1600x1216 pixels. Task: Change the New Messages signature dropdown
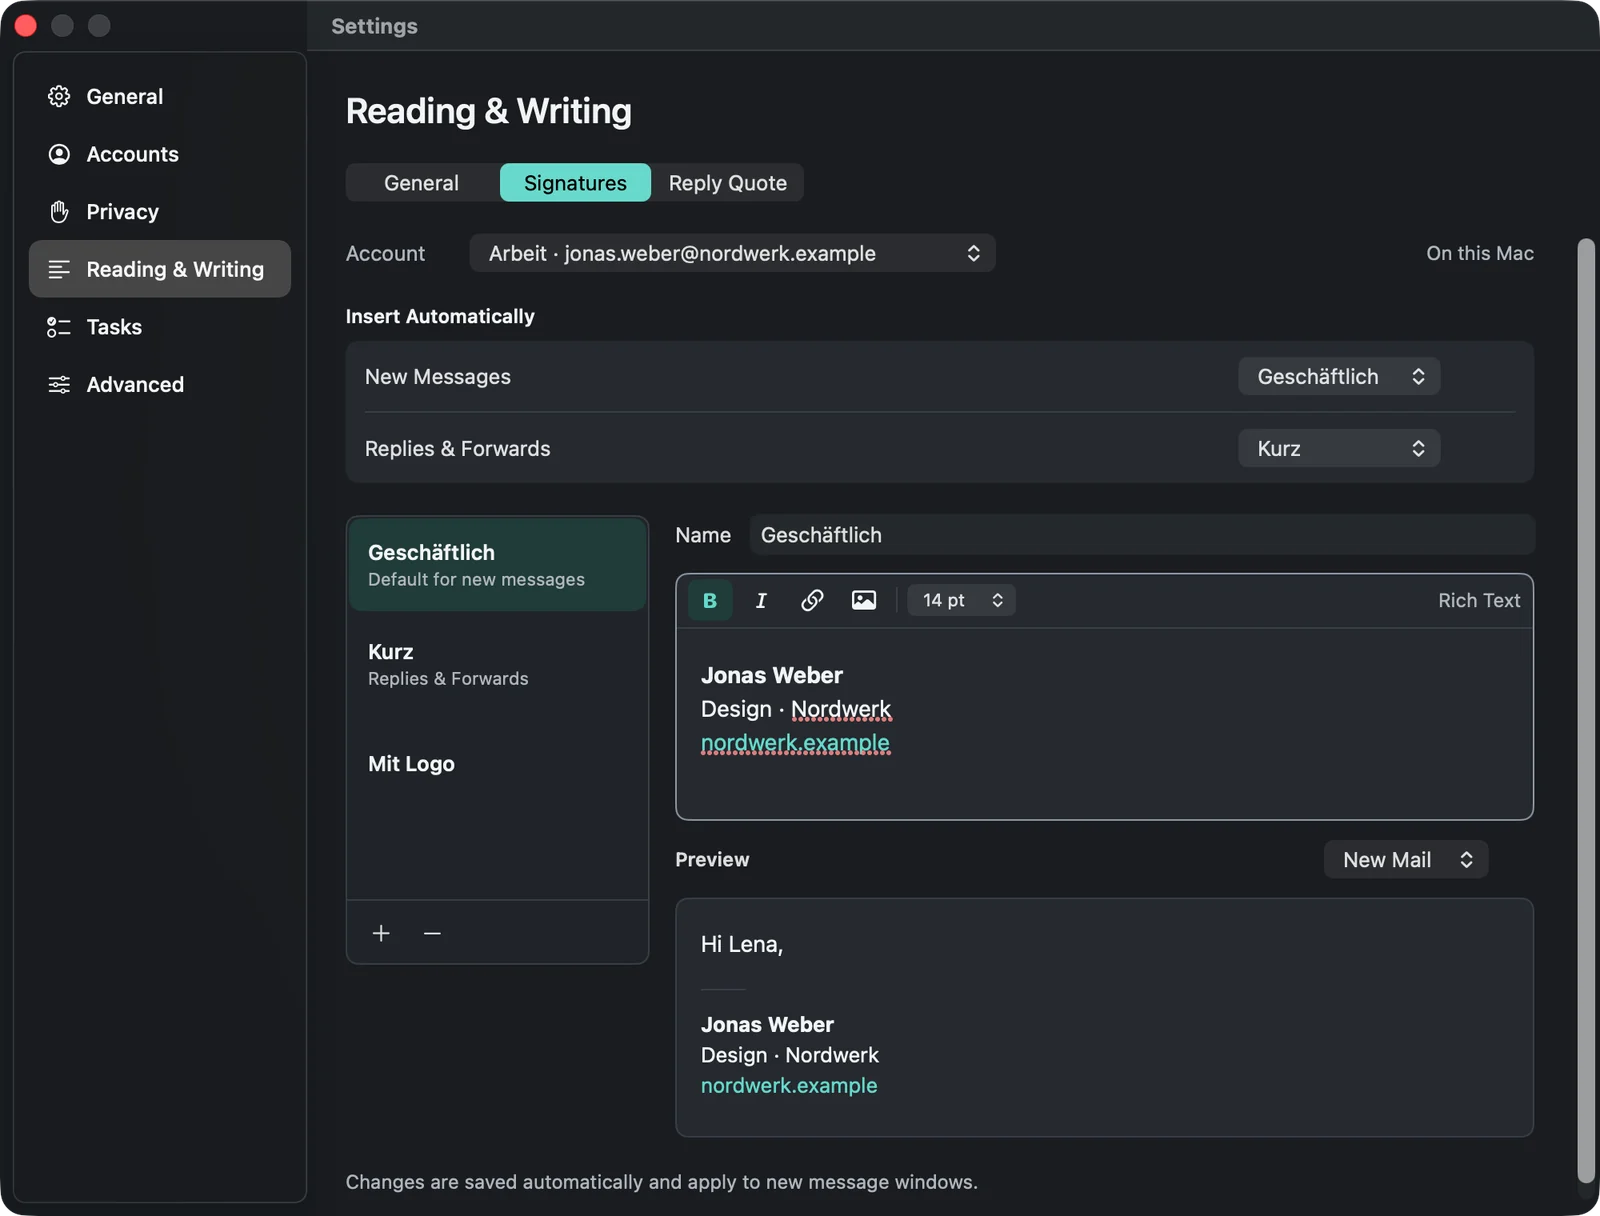1339,376
